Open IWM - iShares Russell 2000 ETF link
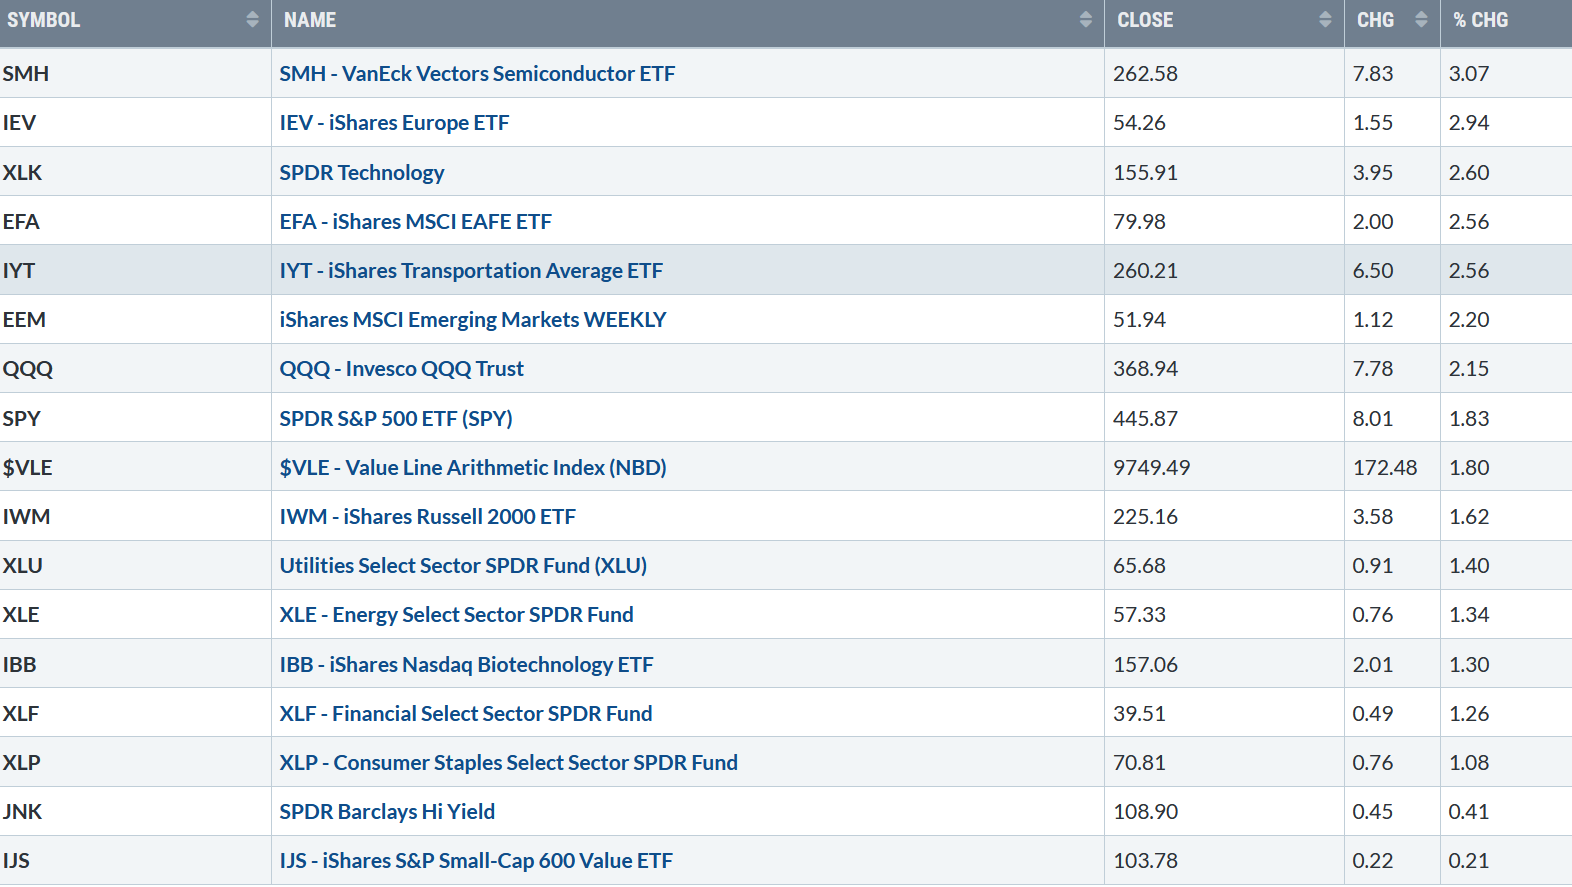Image resolution: width=1572 pixels, height=887 pixels. [x=428, y=517]
